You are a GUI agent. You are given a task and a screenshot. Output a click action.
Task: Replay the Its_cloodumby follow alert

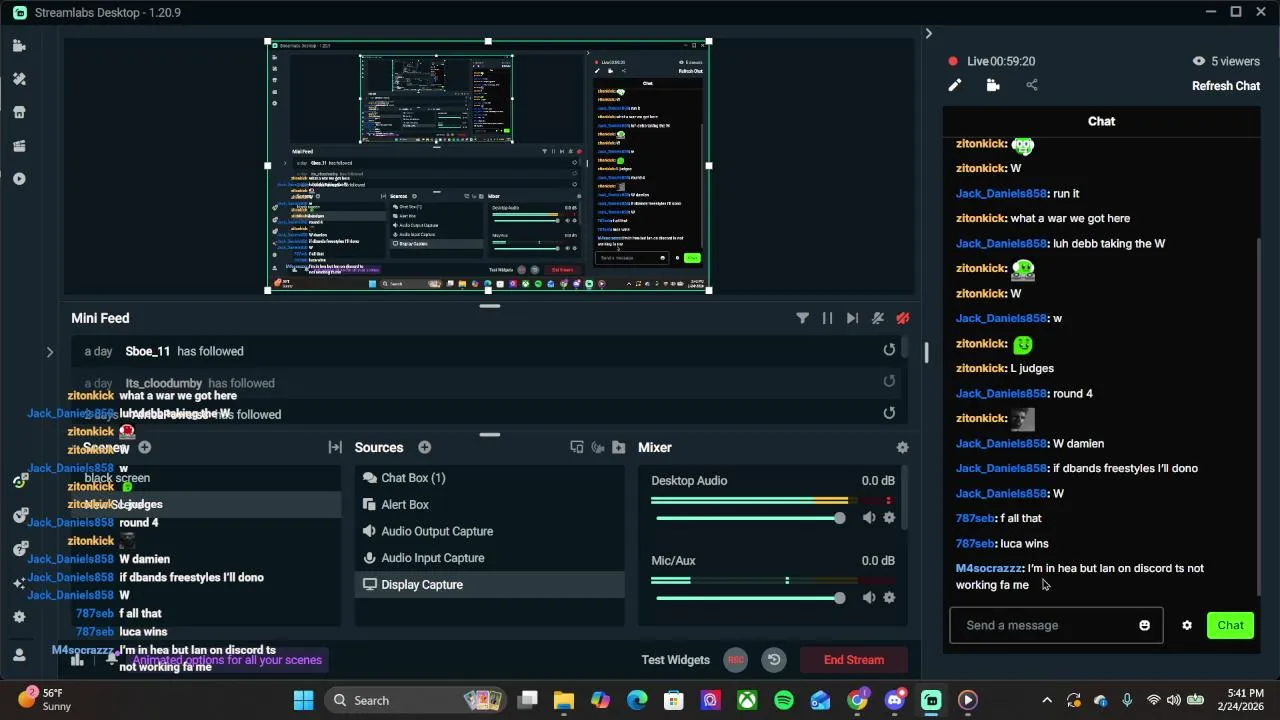coord(889,381)
